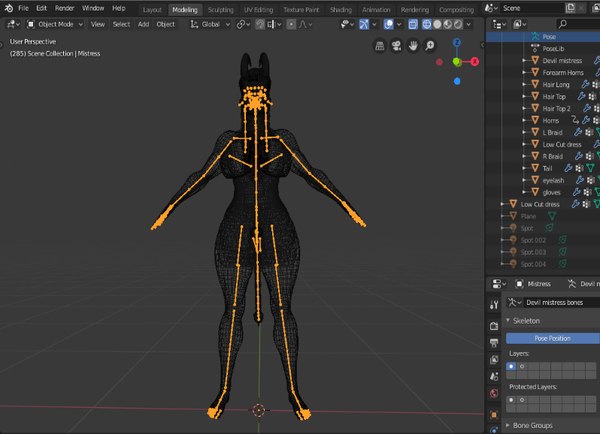The height and width of the screenshot is (434, 600).
Task: Open the Window menu
Action: 93,8
